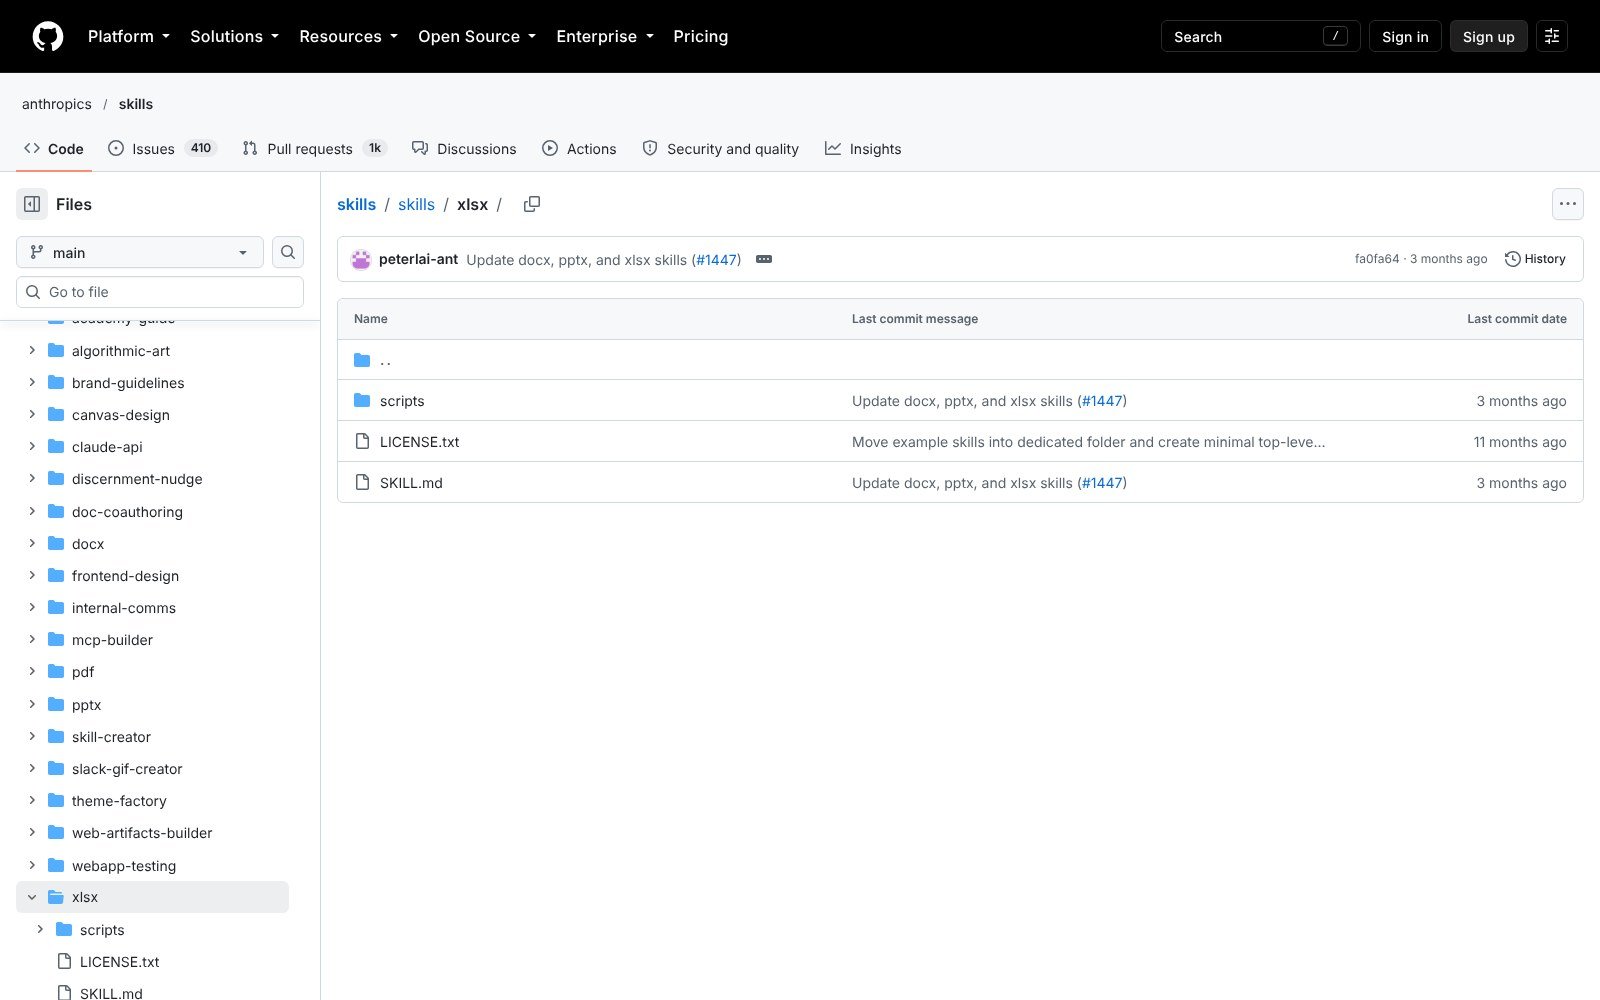Open the appearance settings icon in header
The width and height of the screenshot is (1600, 1000).
1552,36
